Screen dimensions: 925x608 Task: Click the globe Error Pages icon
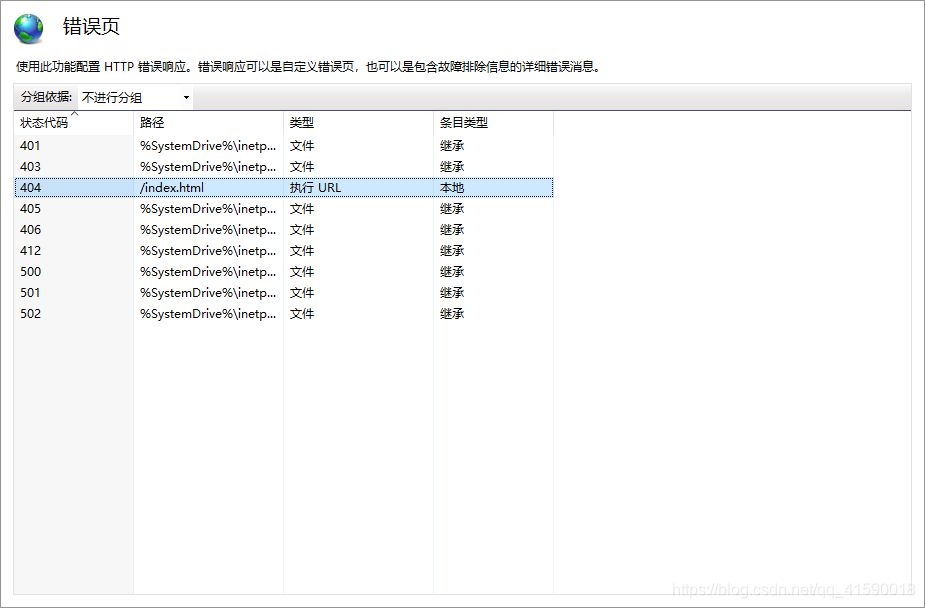[x=29, y=28]
